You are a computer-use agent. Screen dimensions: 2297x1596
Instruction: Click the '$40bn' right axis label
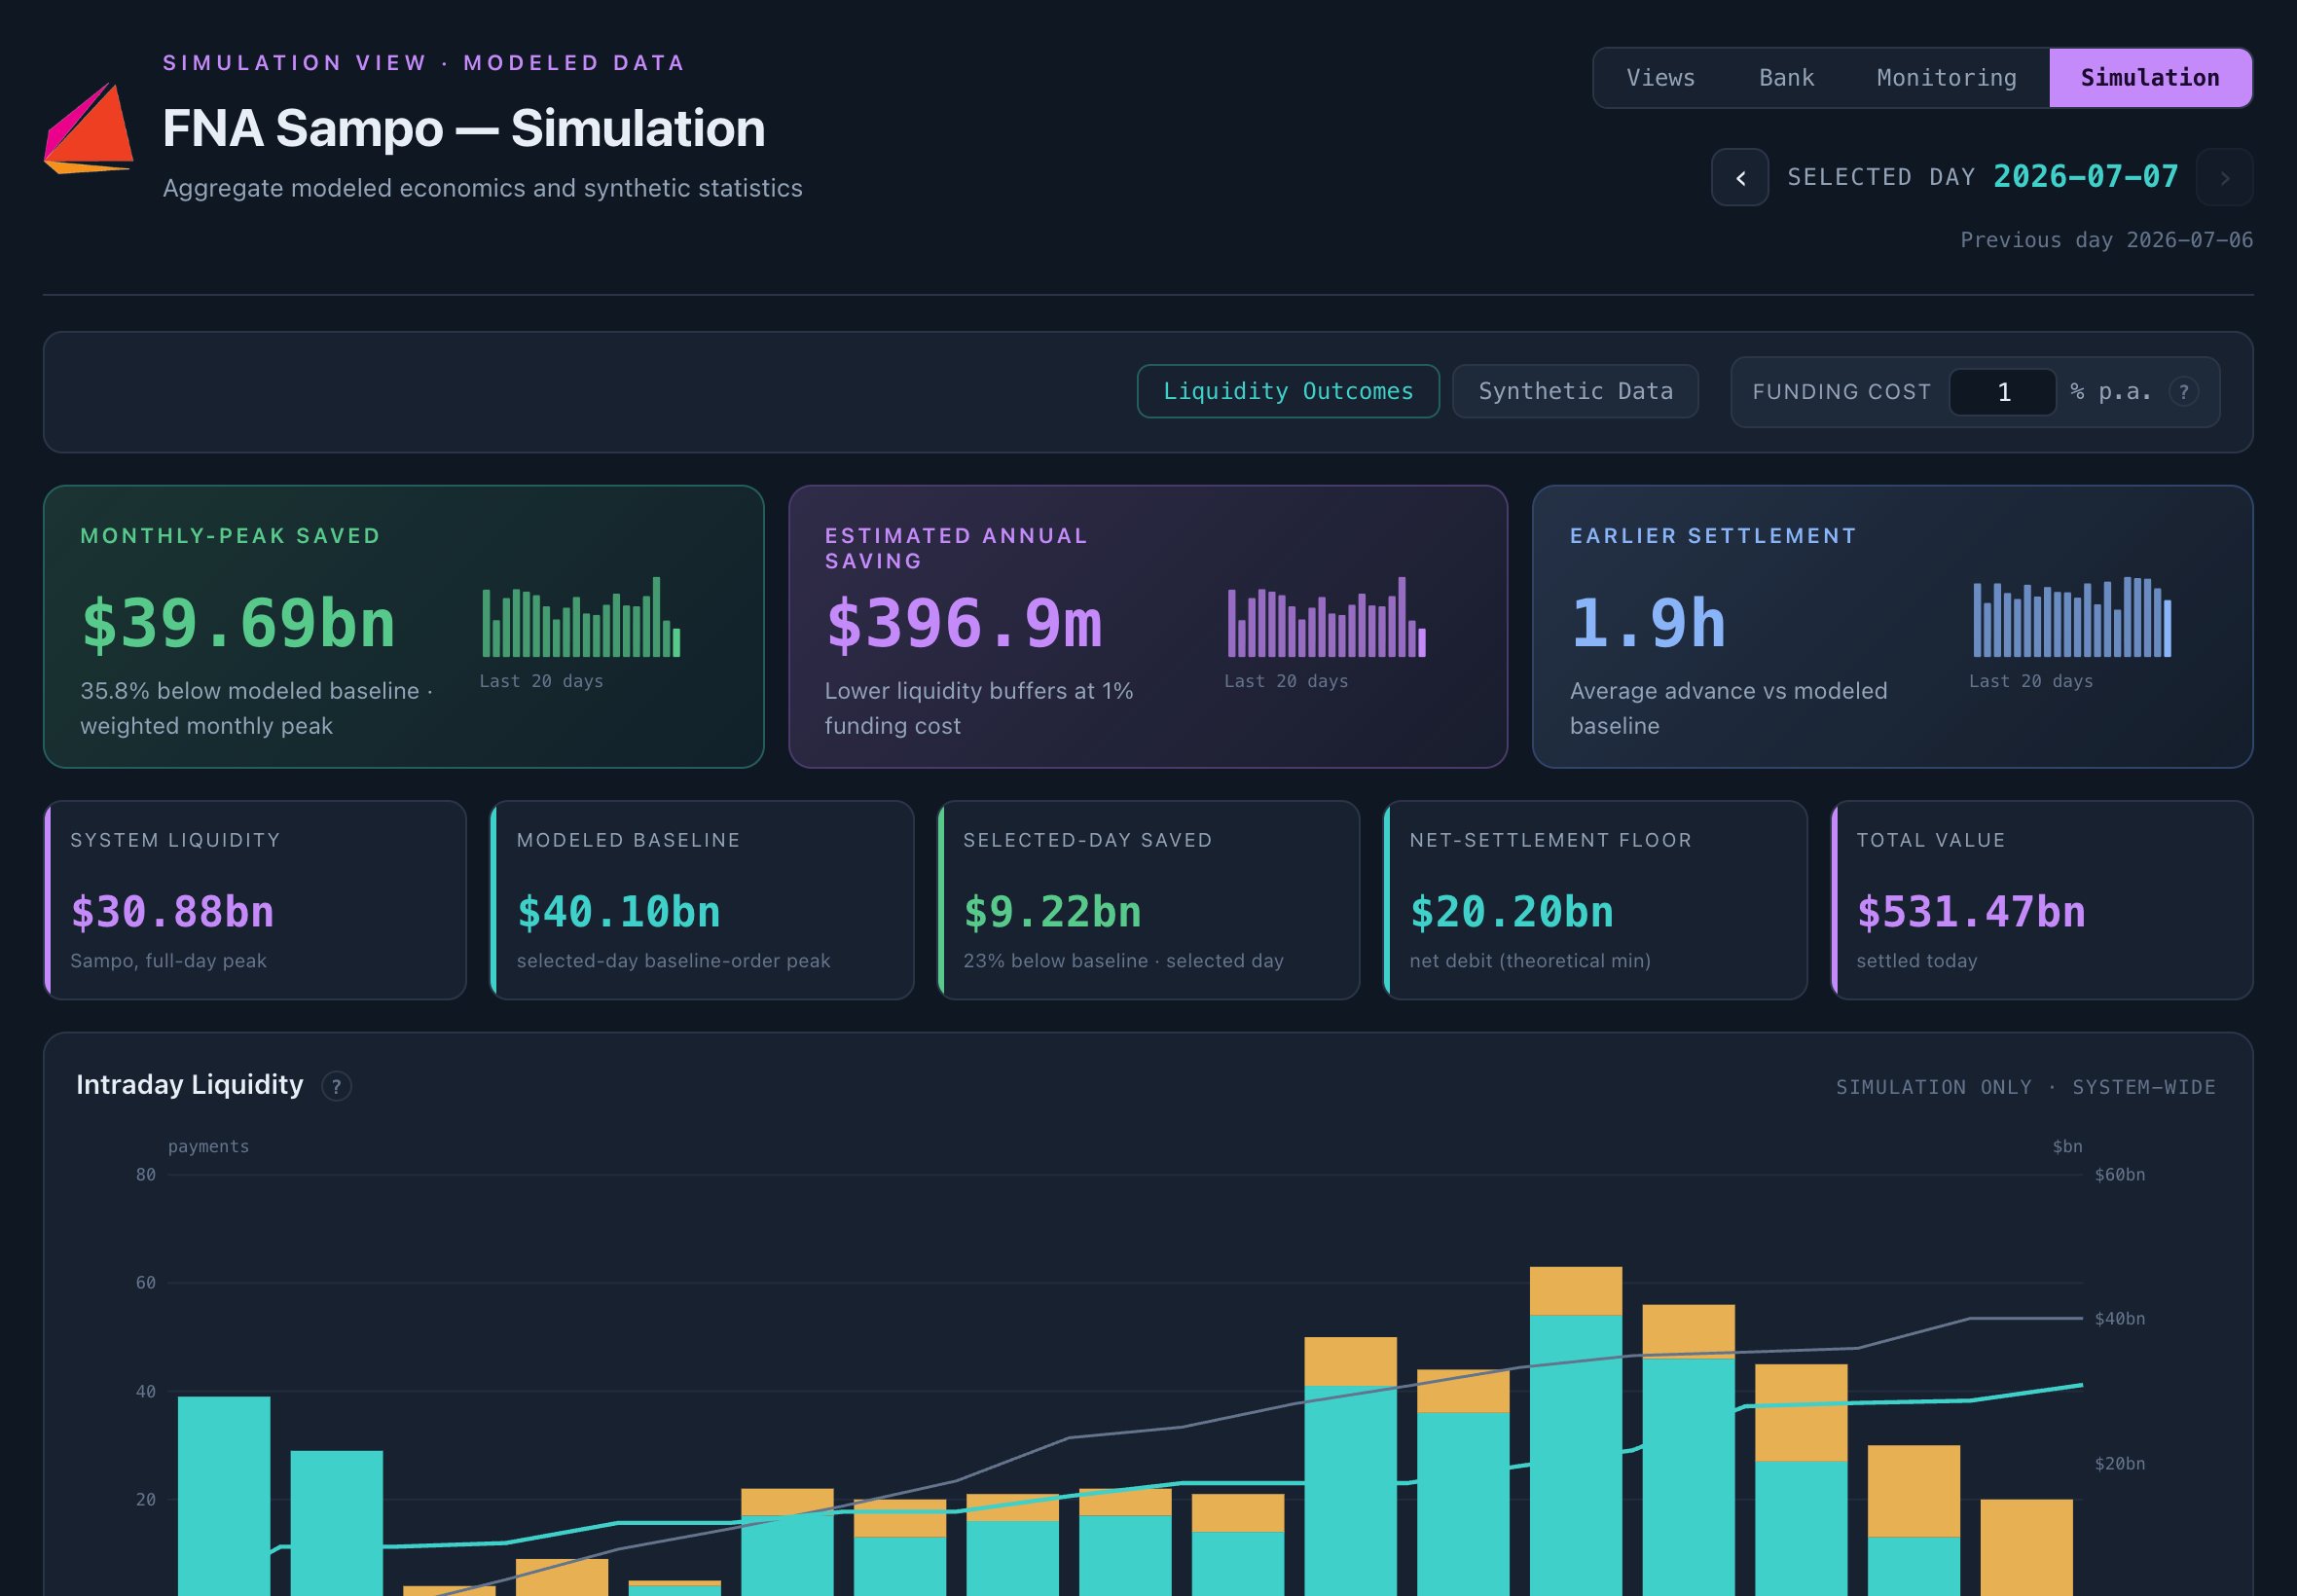[2119, 1319]
